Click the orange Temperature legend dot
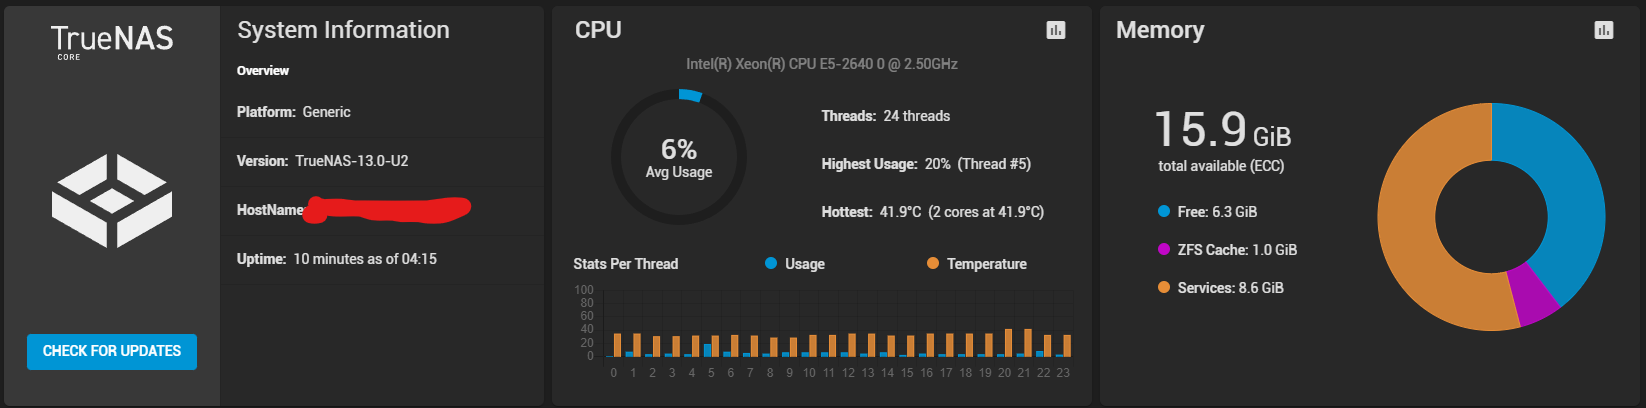The image size is (1646, 408). 933,264
